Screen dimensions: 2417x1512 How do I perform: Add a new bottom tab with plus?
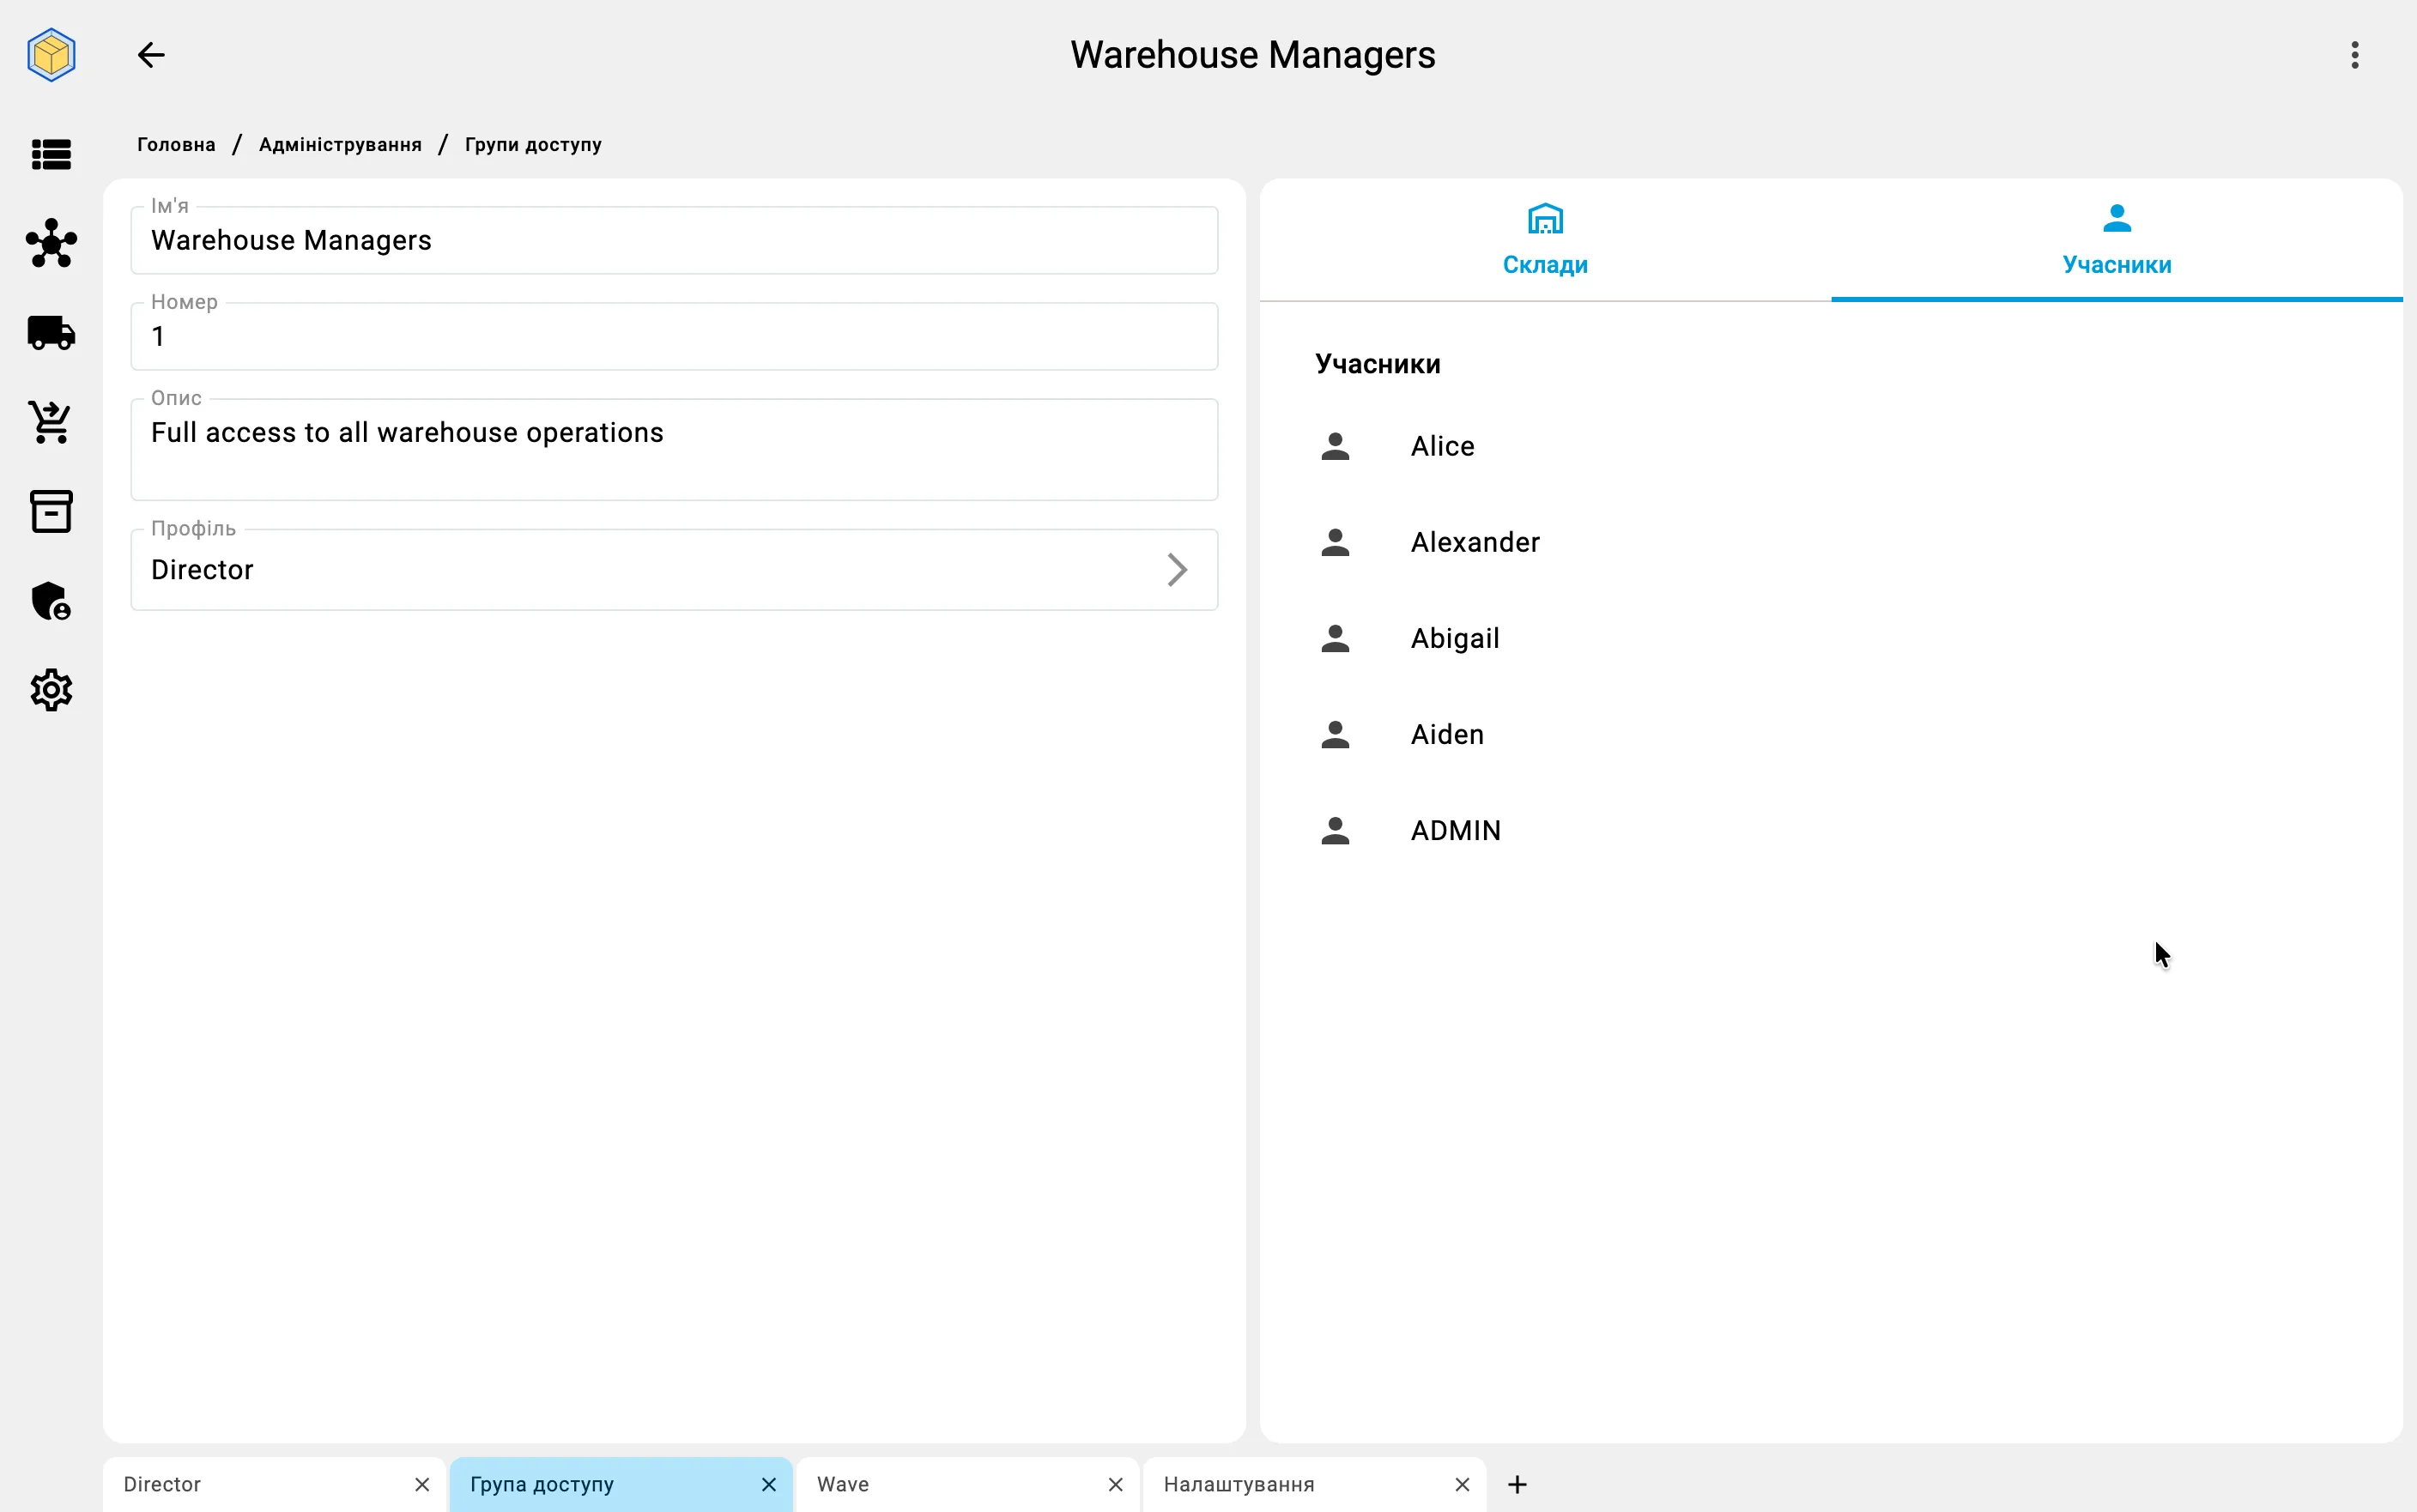point(1517,1485)
